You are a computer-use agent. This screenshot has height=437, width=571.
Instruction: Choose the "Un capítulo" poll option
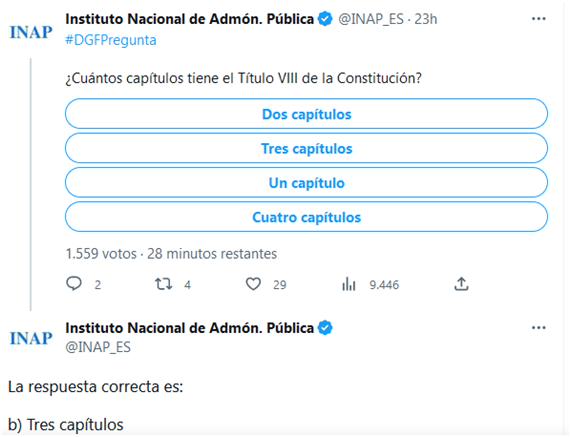pyautogui.click(x=306, y=182)
